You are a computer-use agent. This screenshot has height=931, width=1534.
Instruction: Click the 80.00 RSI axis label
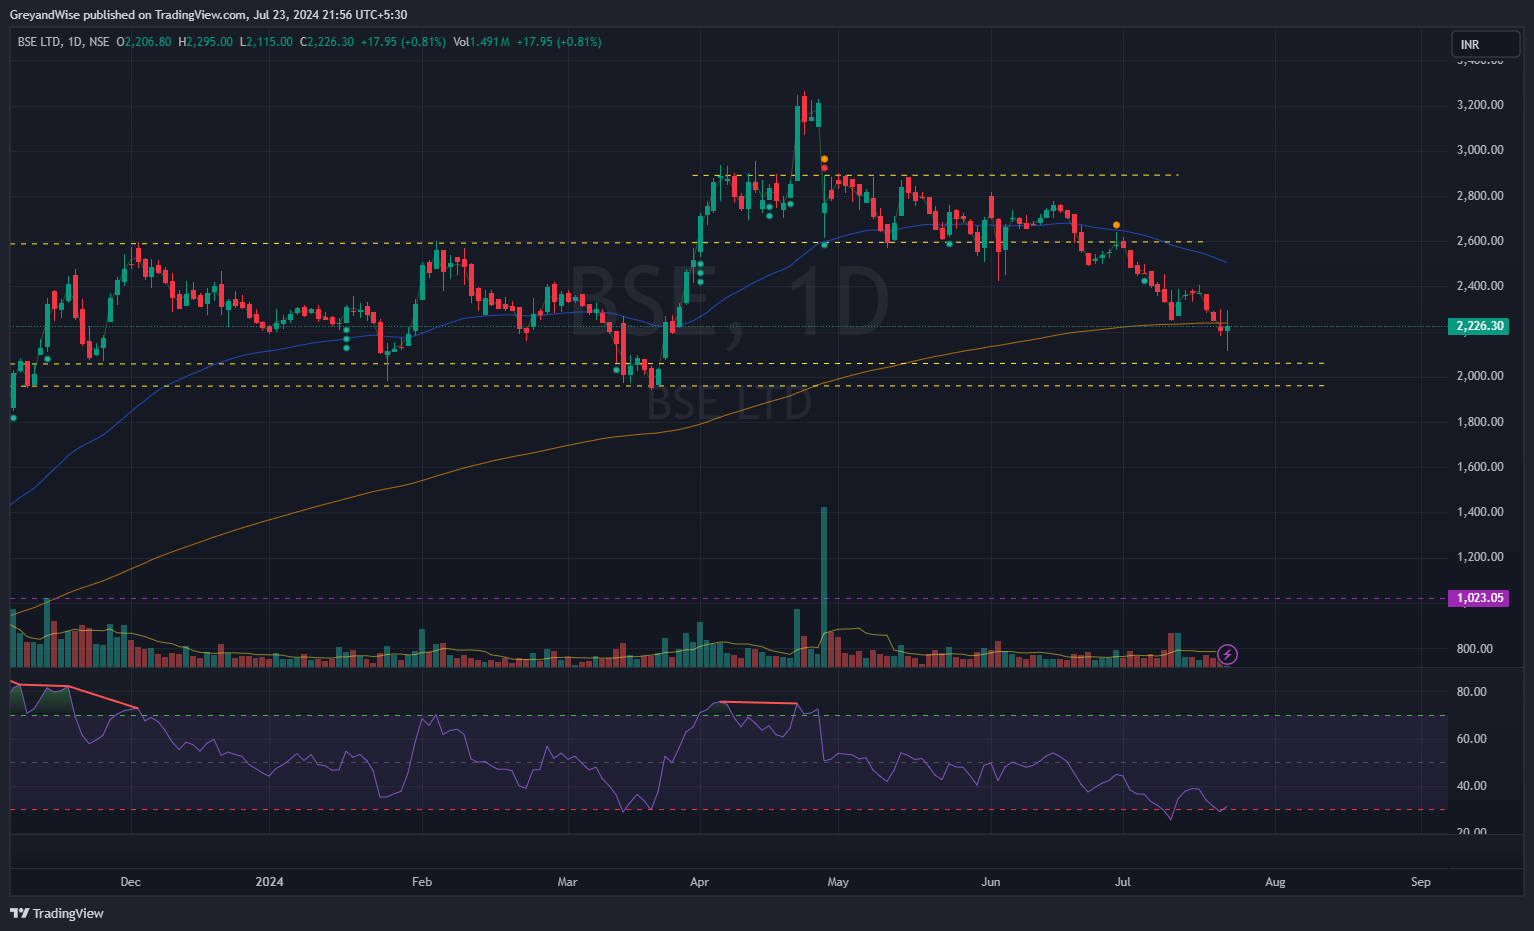1472,692
